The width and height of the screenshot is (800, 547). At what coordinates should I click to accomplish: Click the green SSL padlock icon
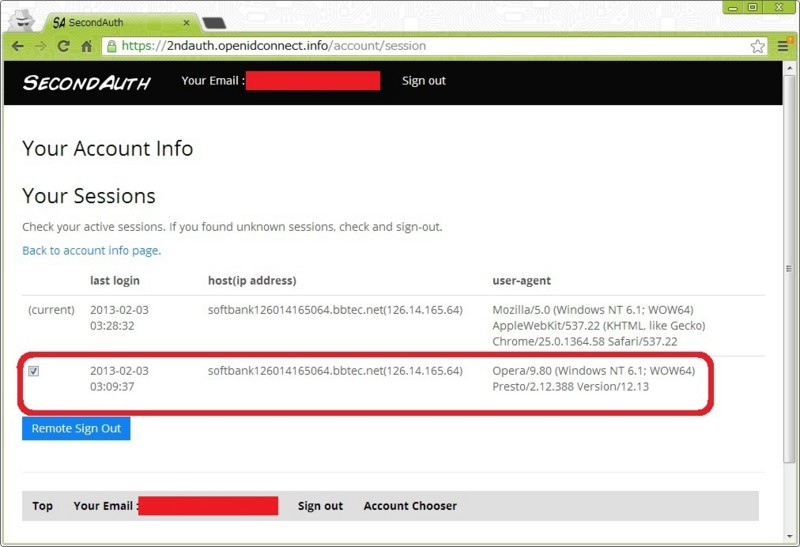point(111,46)
